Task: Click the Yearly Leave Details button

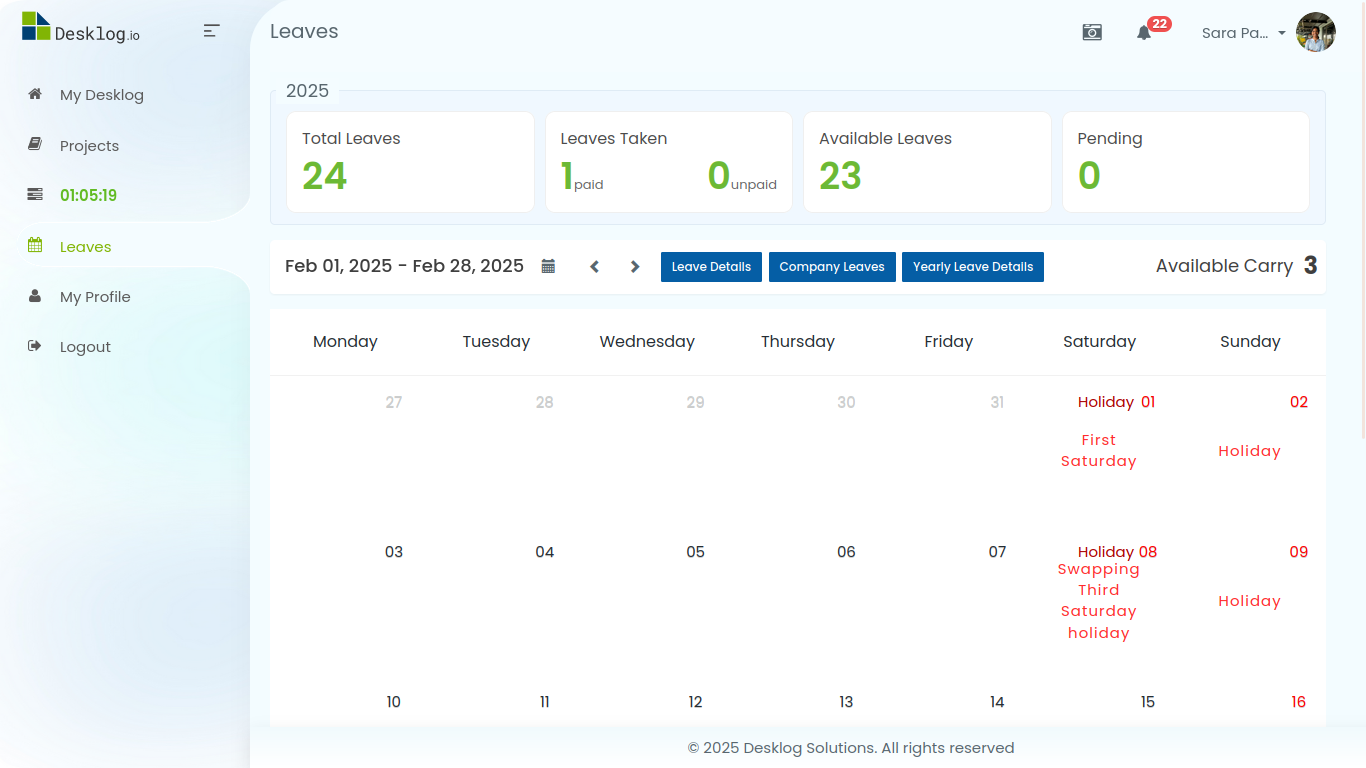Action: tap(973, 267)
